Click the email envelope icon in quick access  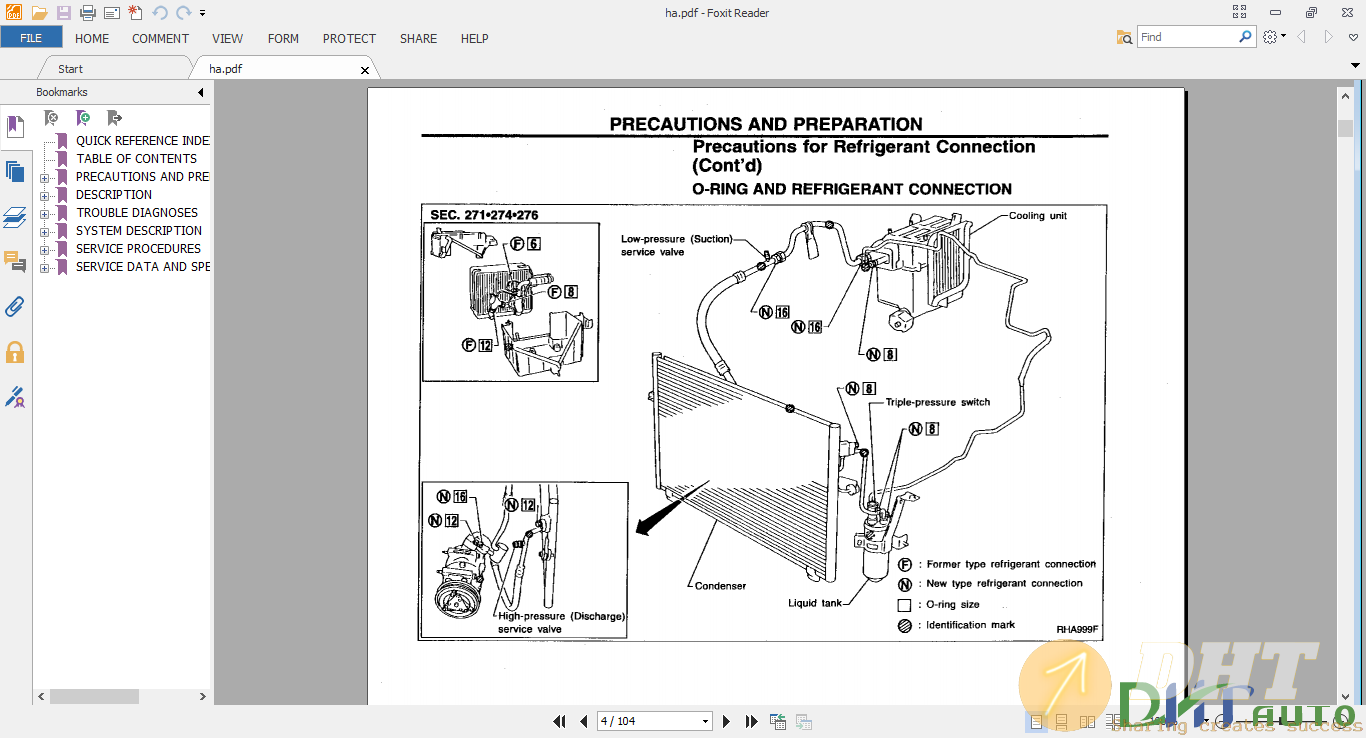coord(111,13)
